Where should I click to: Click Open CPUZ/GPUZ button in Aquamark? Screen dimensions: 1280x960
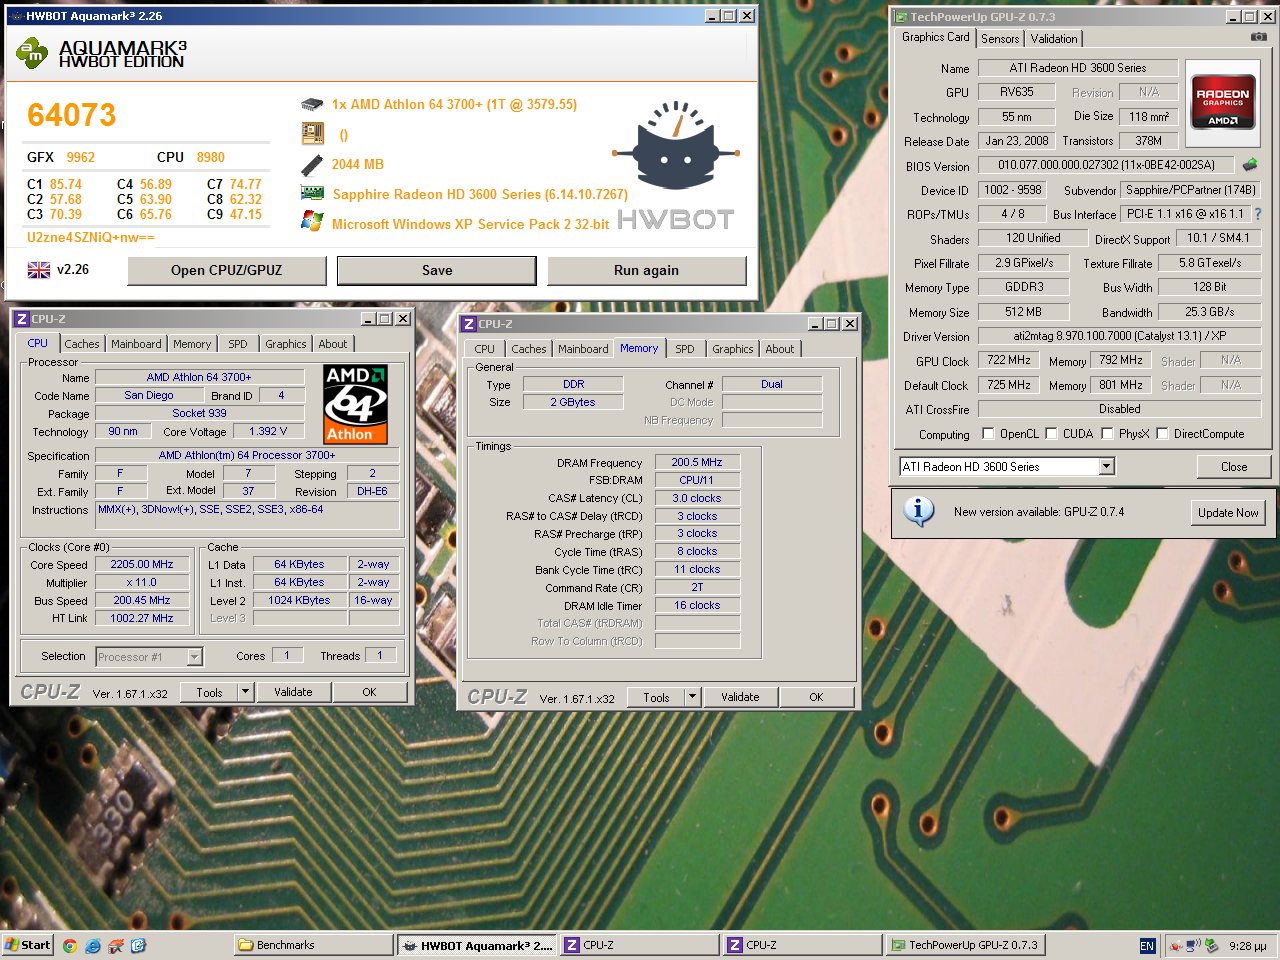[227, 270]
